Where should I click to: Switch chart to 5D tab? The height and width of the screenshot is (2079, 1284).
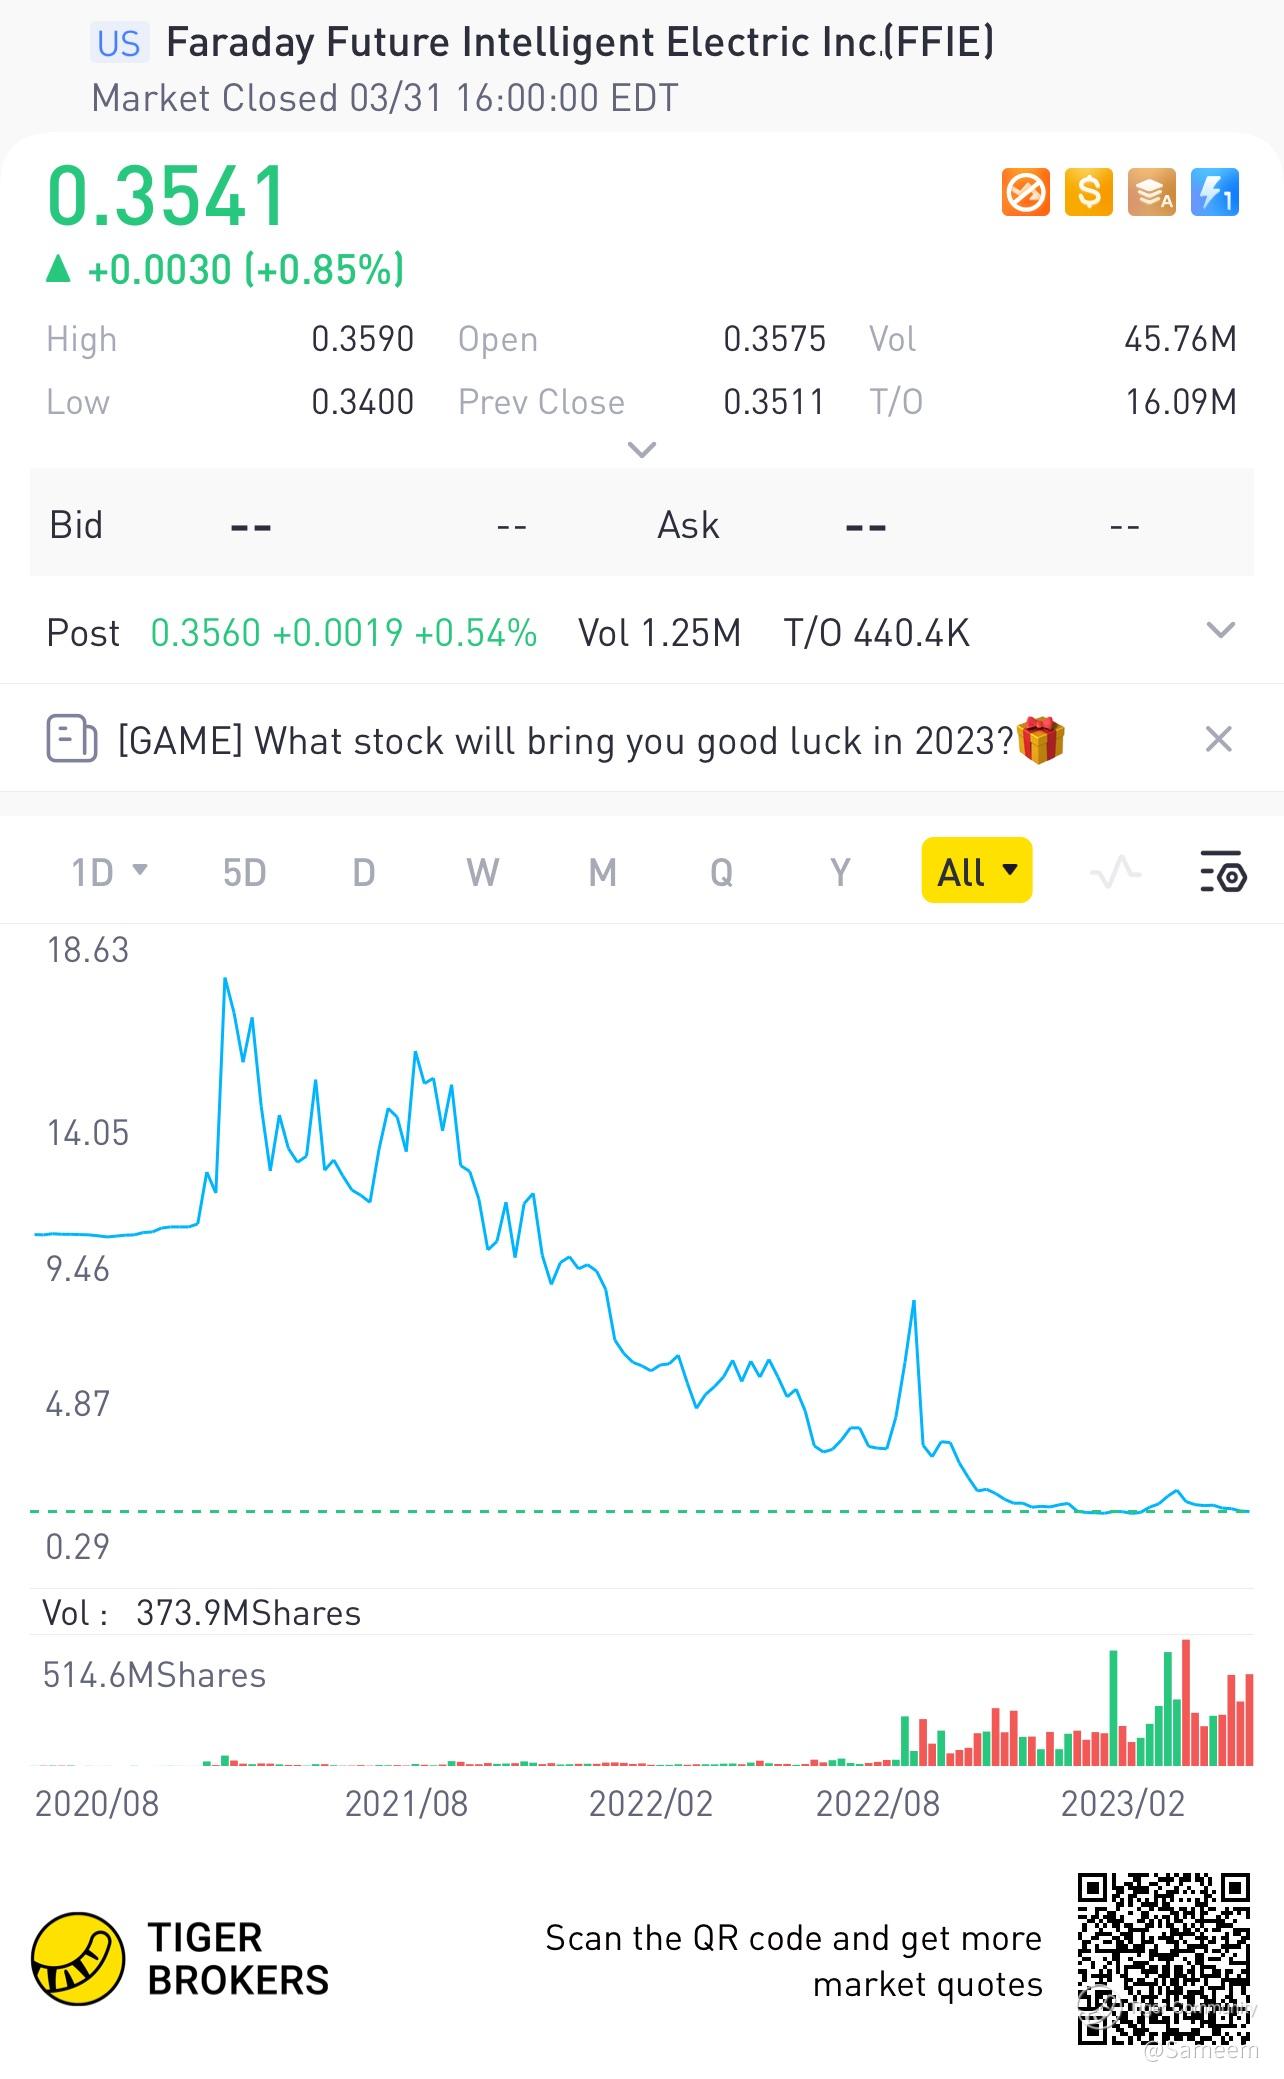(244, 873)
